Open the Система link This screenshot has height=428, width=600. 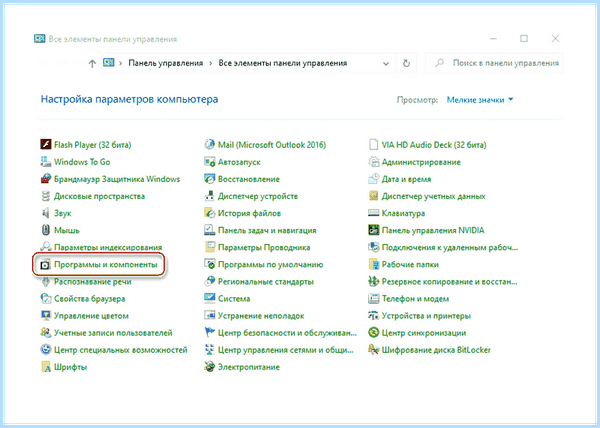tap(234, 298)
